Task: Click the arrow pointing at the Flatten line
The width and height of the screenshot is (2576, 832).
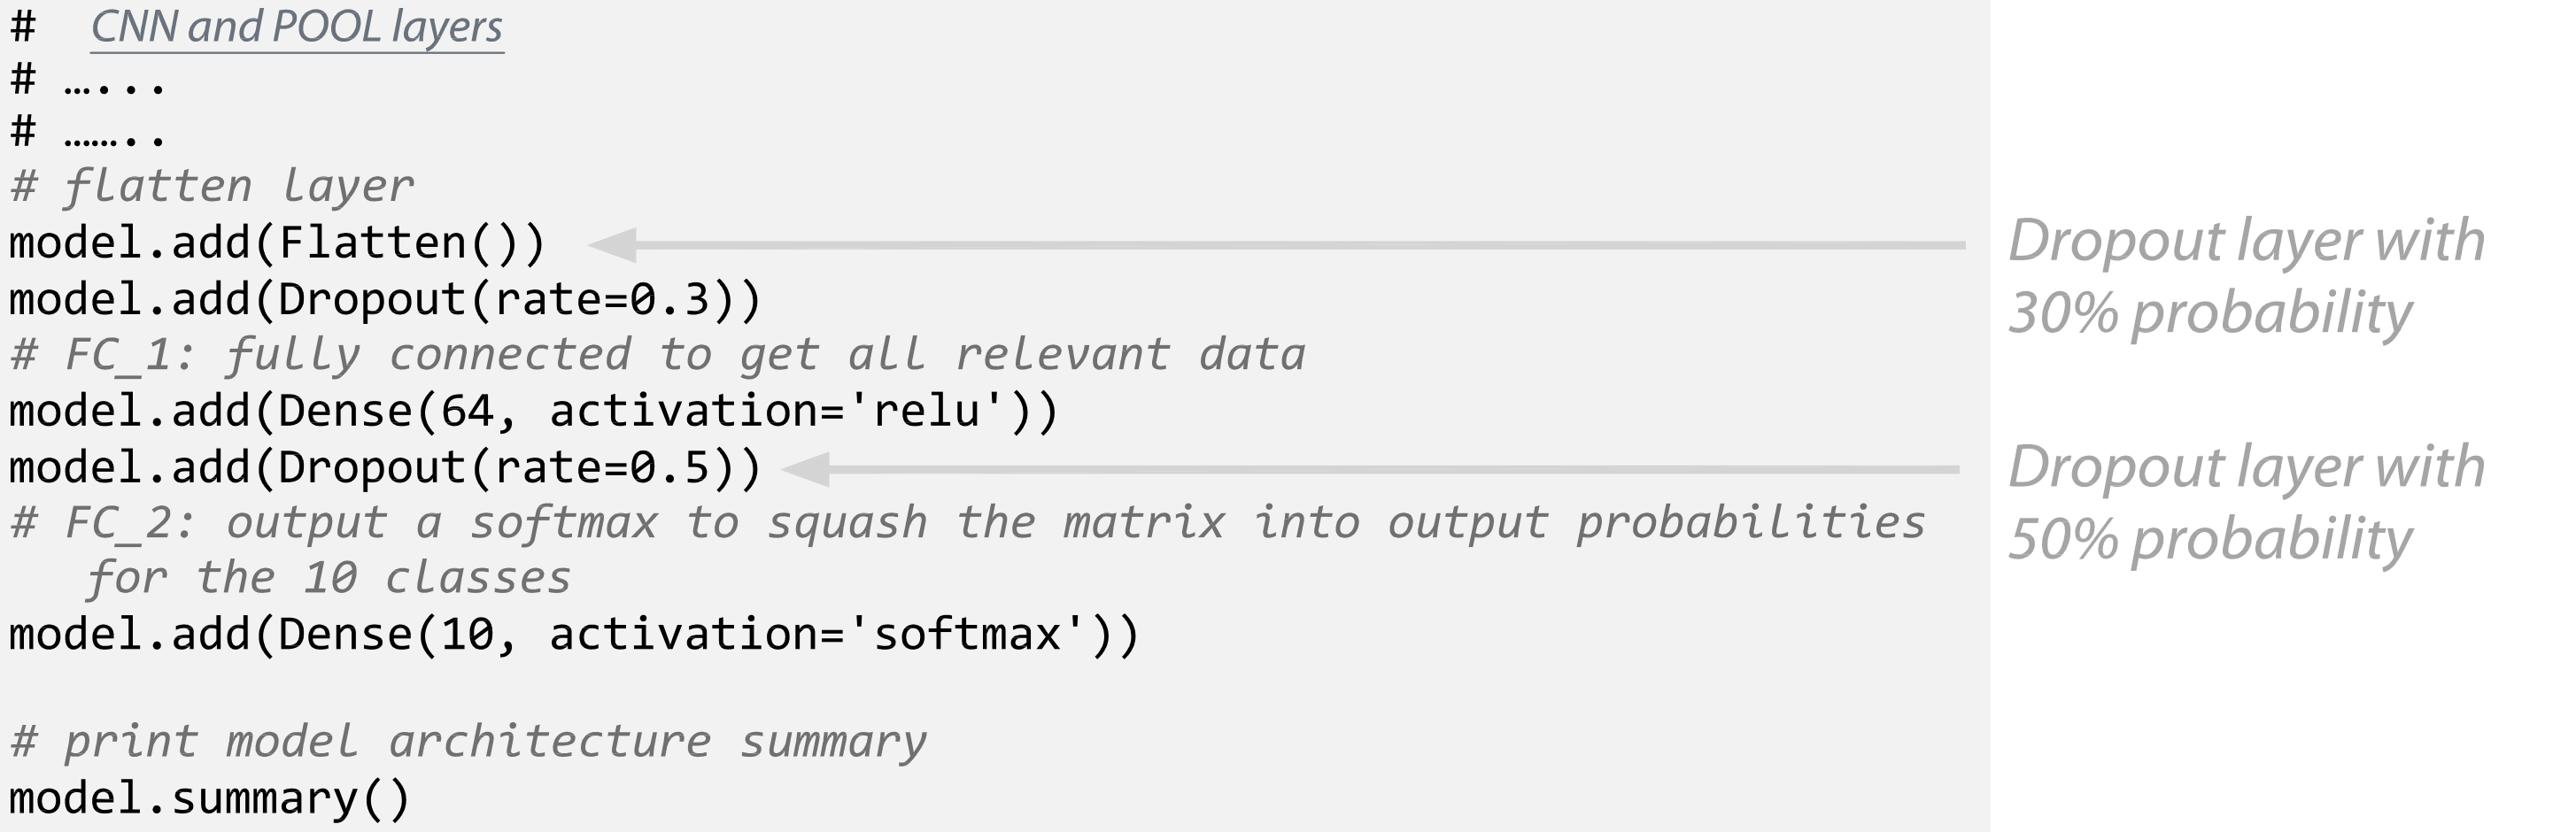Action: [1275, 245]
